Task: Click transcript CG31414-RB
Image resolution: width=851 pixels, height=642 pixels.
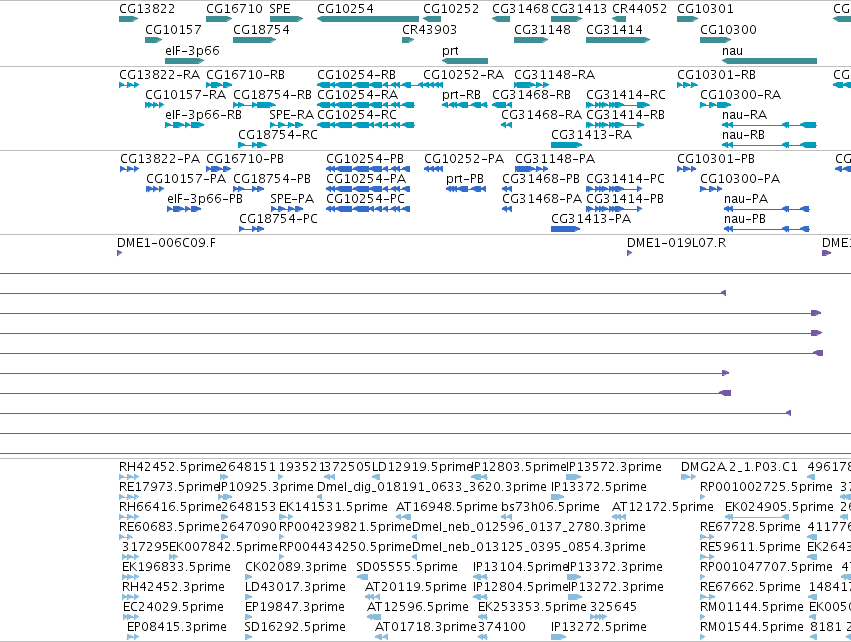Action: (x=625, y=115)
